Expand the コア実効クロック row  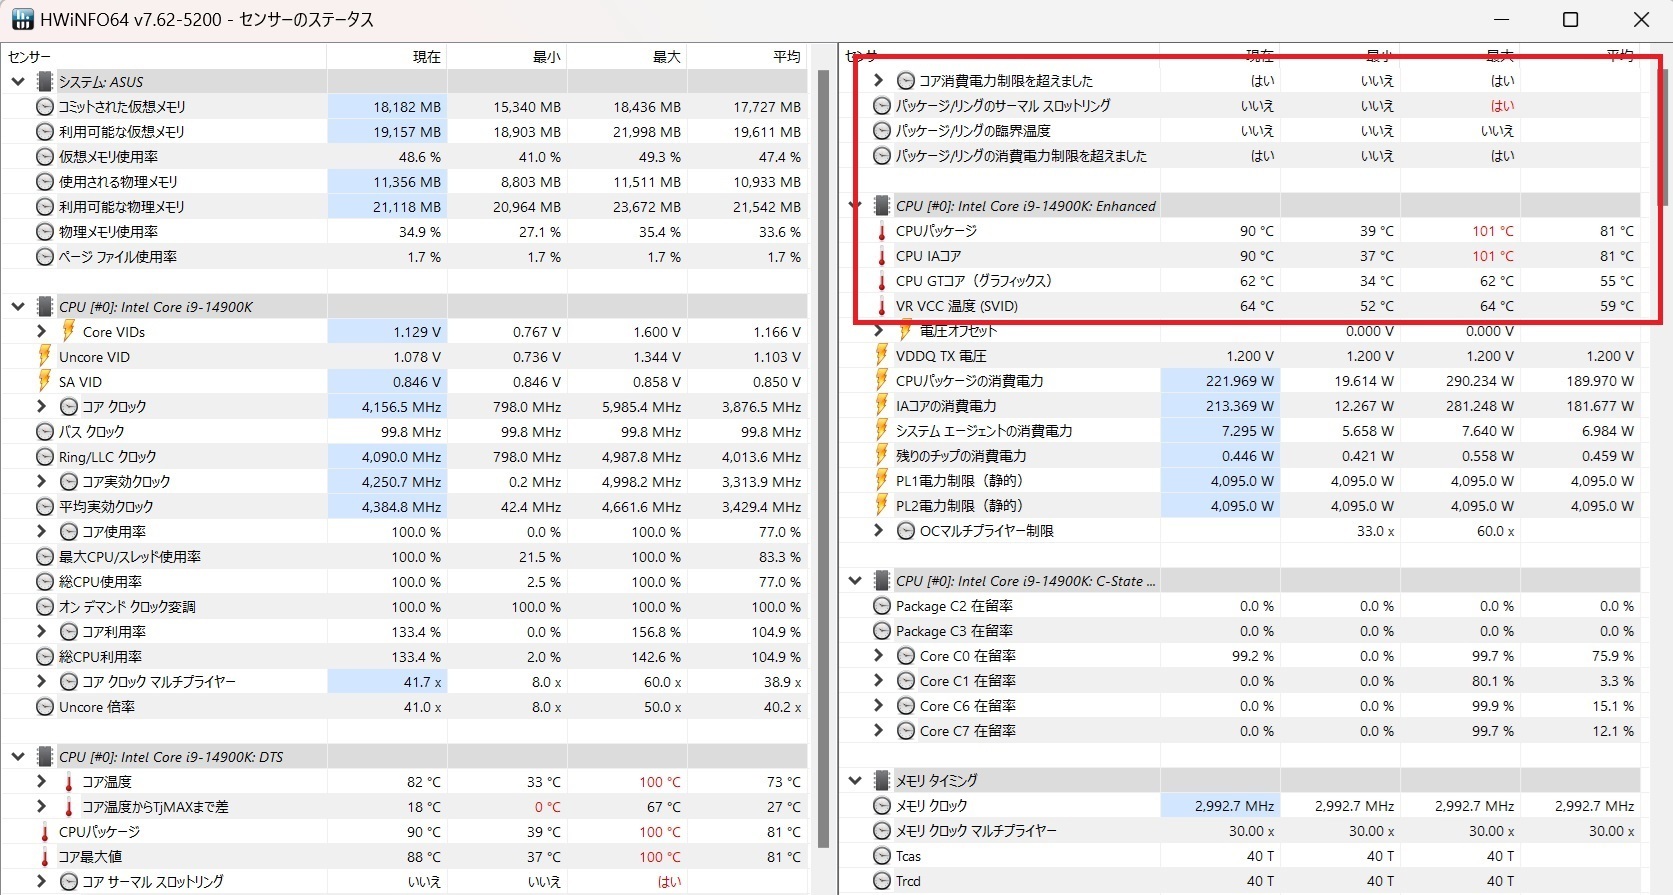pos(41,481)
